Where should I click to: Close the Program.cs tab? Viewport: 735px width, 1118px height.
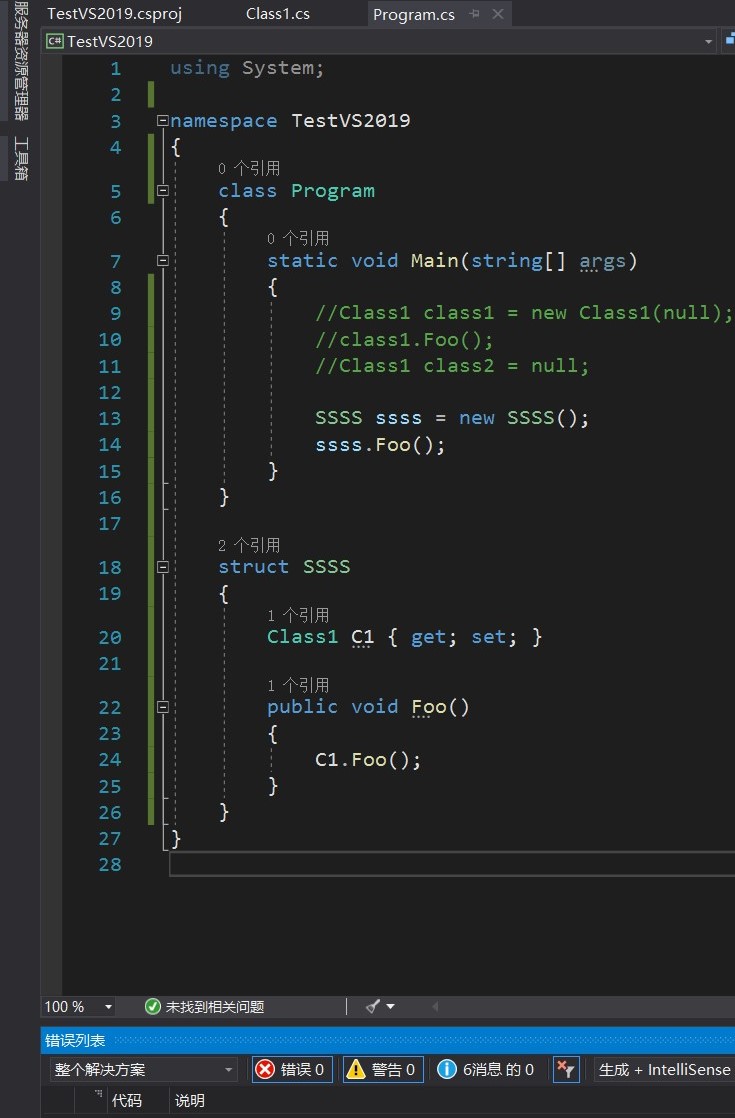pyautogui.click(x=498, y=14)
